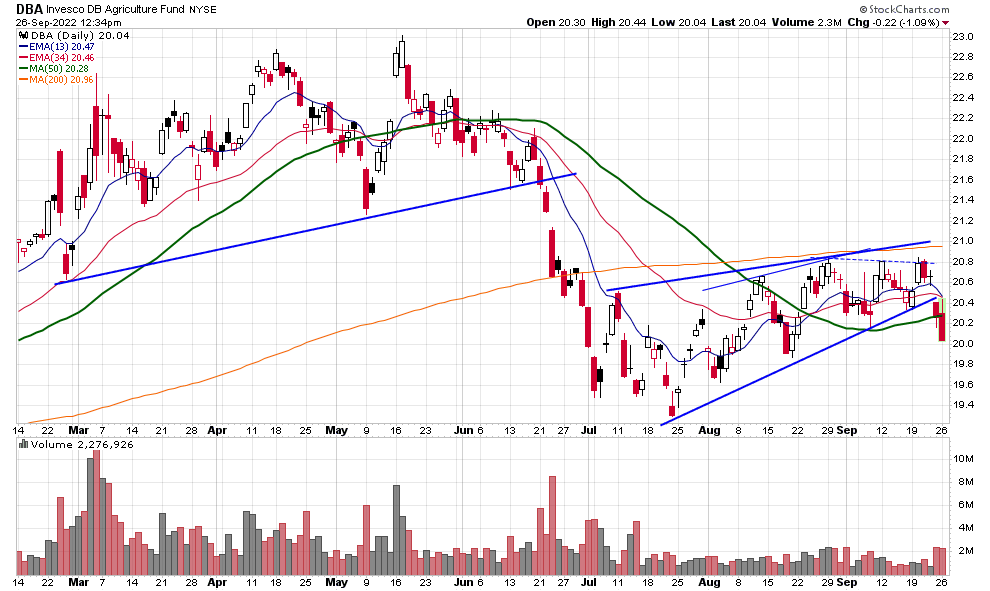This screenshot has height=591, width=990.
Task: Open the StockCharts.com attribution text
Action: 904,9
